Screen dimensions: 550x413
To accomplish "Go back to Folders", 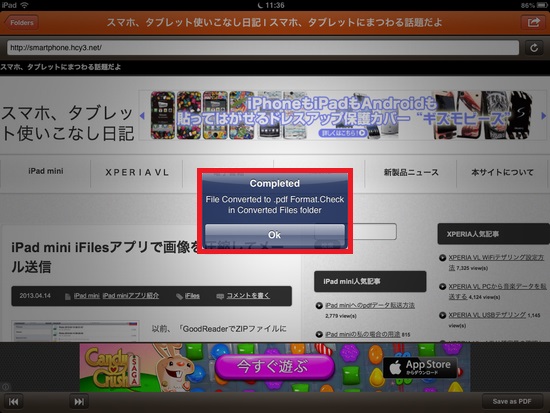I will click(21, 23).
